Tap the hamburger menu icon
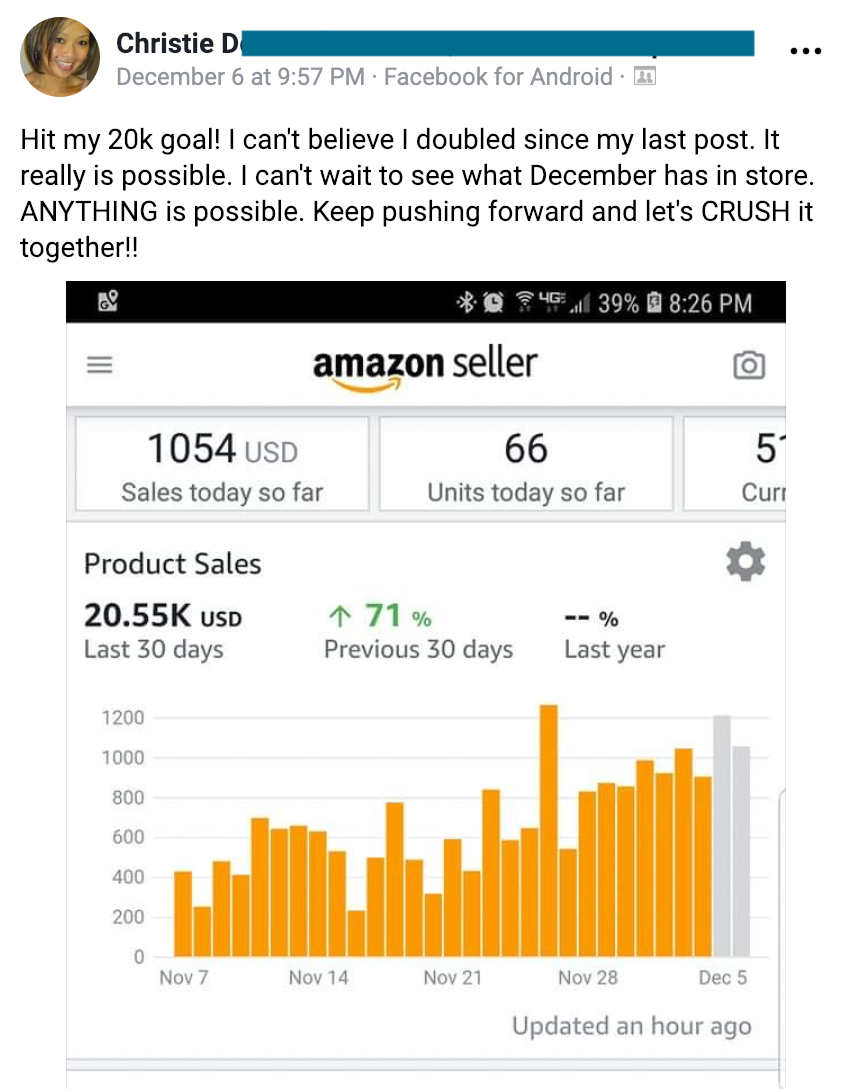The image size is (850, 1089). pos(99,366)
